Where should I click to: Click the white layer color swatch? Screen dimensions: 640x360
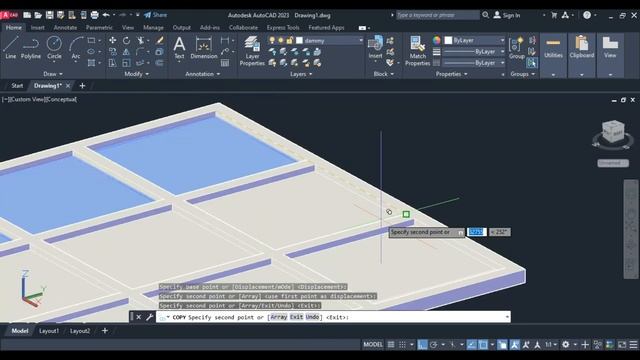[x=299, y=40]
